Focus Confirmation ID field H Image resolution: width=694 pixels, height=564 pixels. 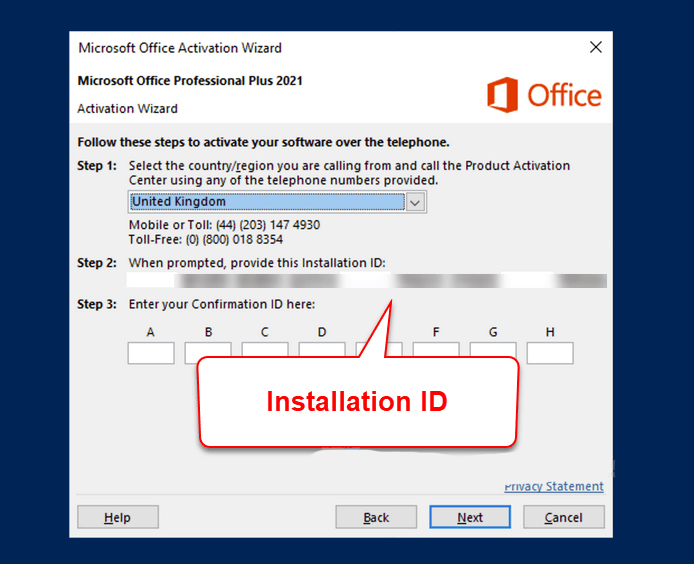[550, 353]
